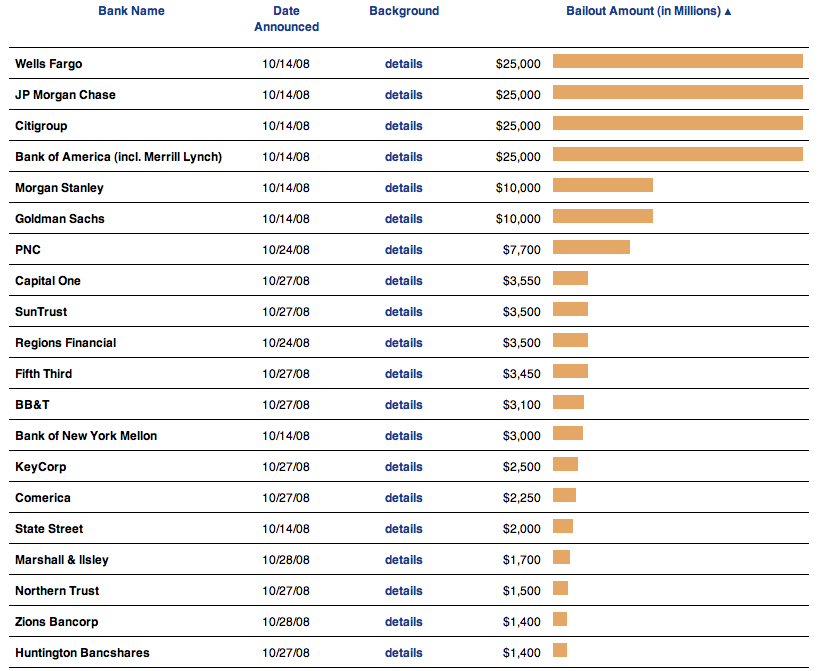Open Huntington Bancshares details link

tap(404, 653)
